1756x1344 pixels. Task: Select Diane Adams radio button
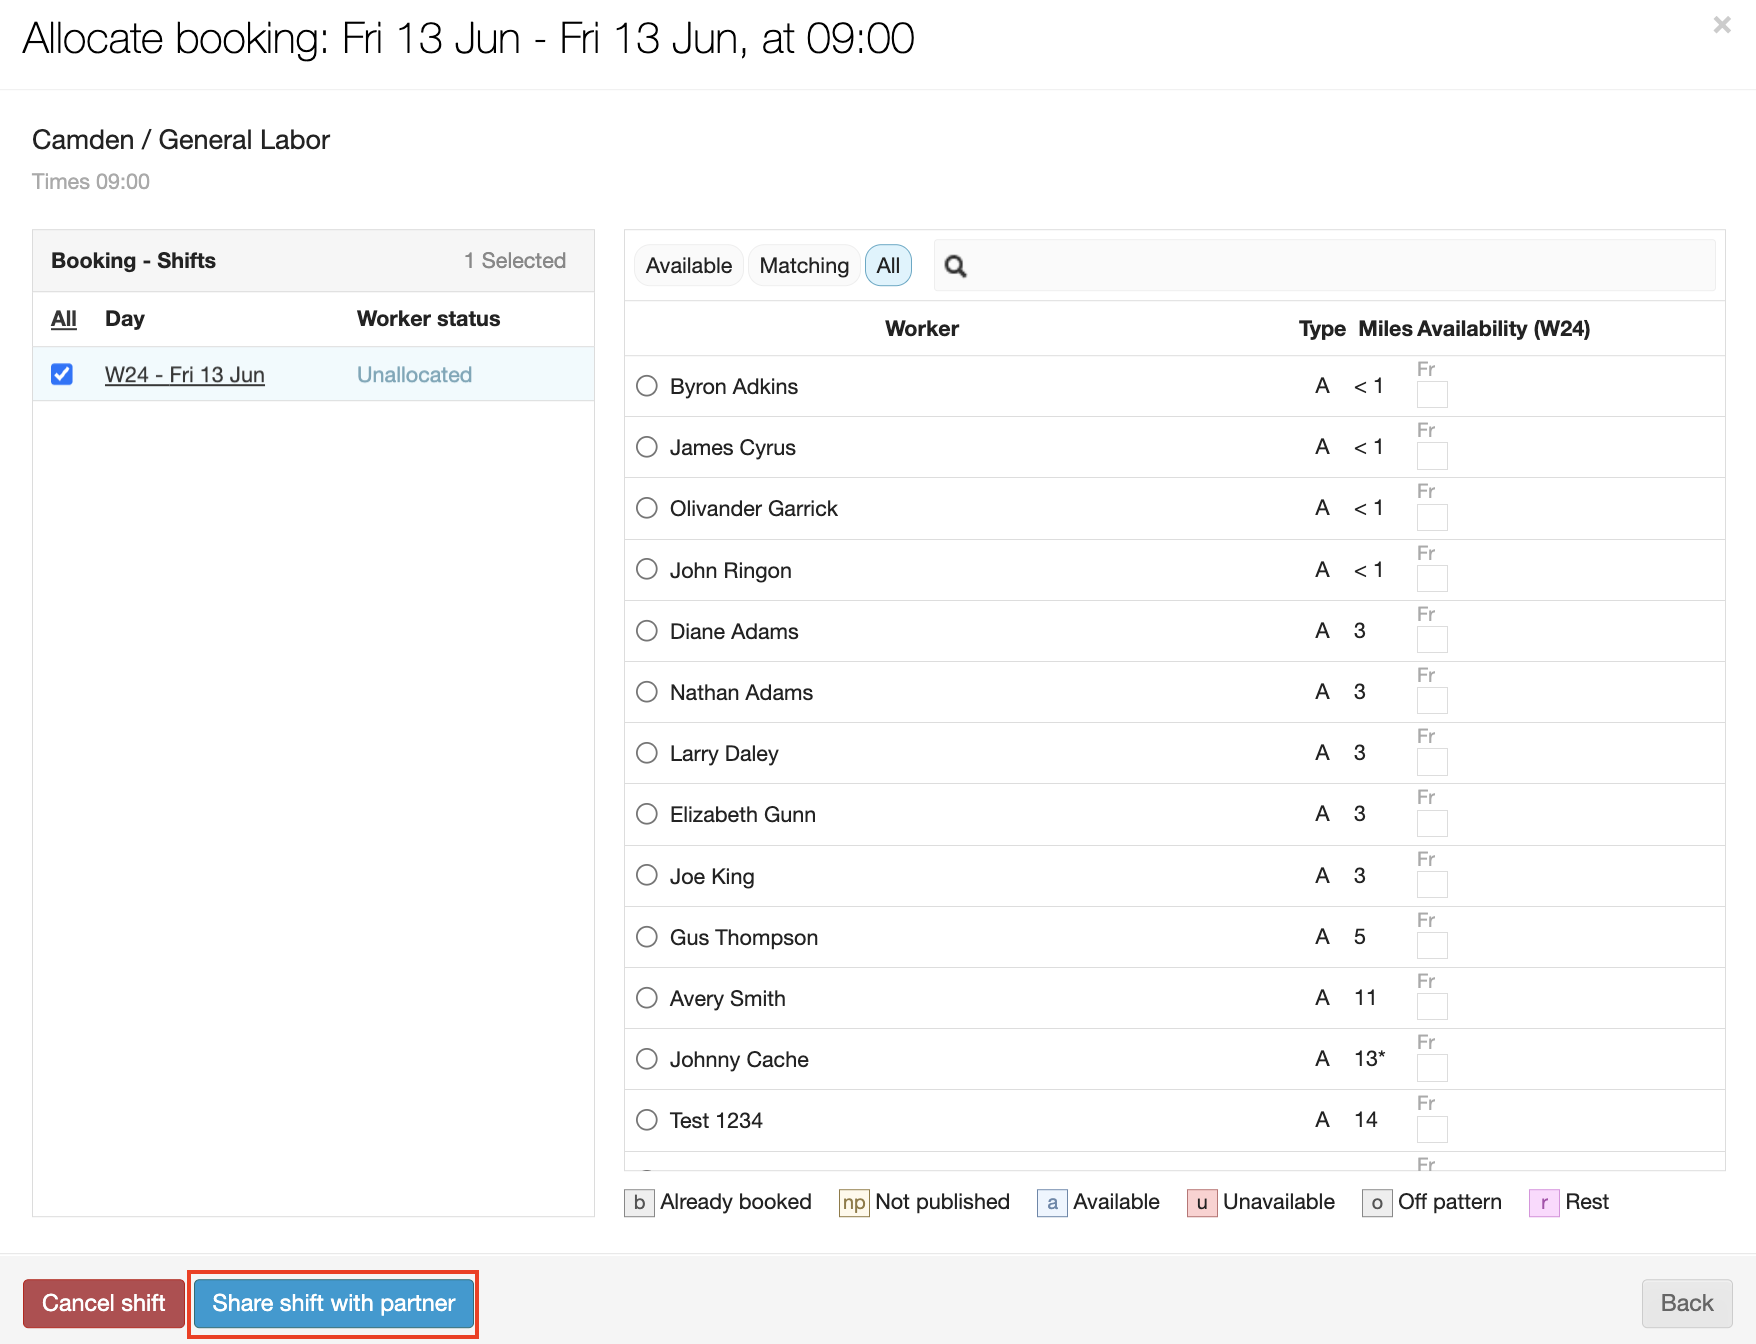pyautogui.click(x=647, y=631)
